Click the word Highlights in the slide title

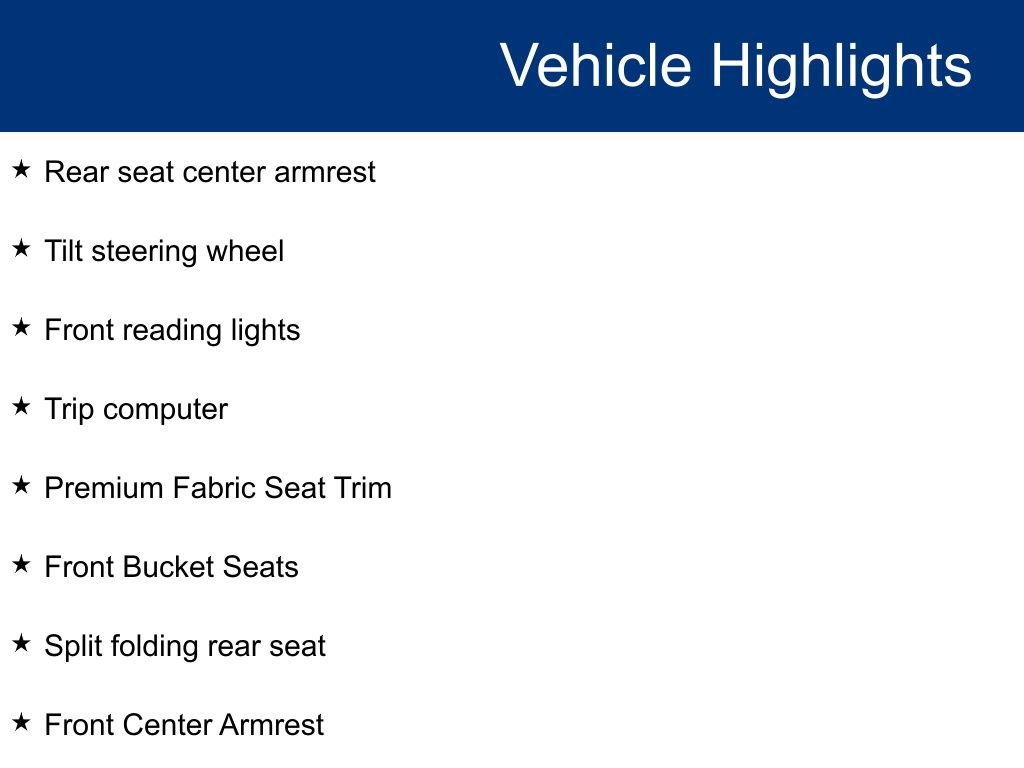point(841,66)
